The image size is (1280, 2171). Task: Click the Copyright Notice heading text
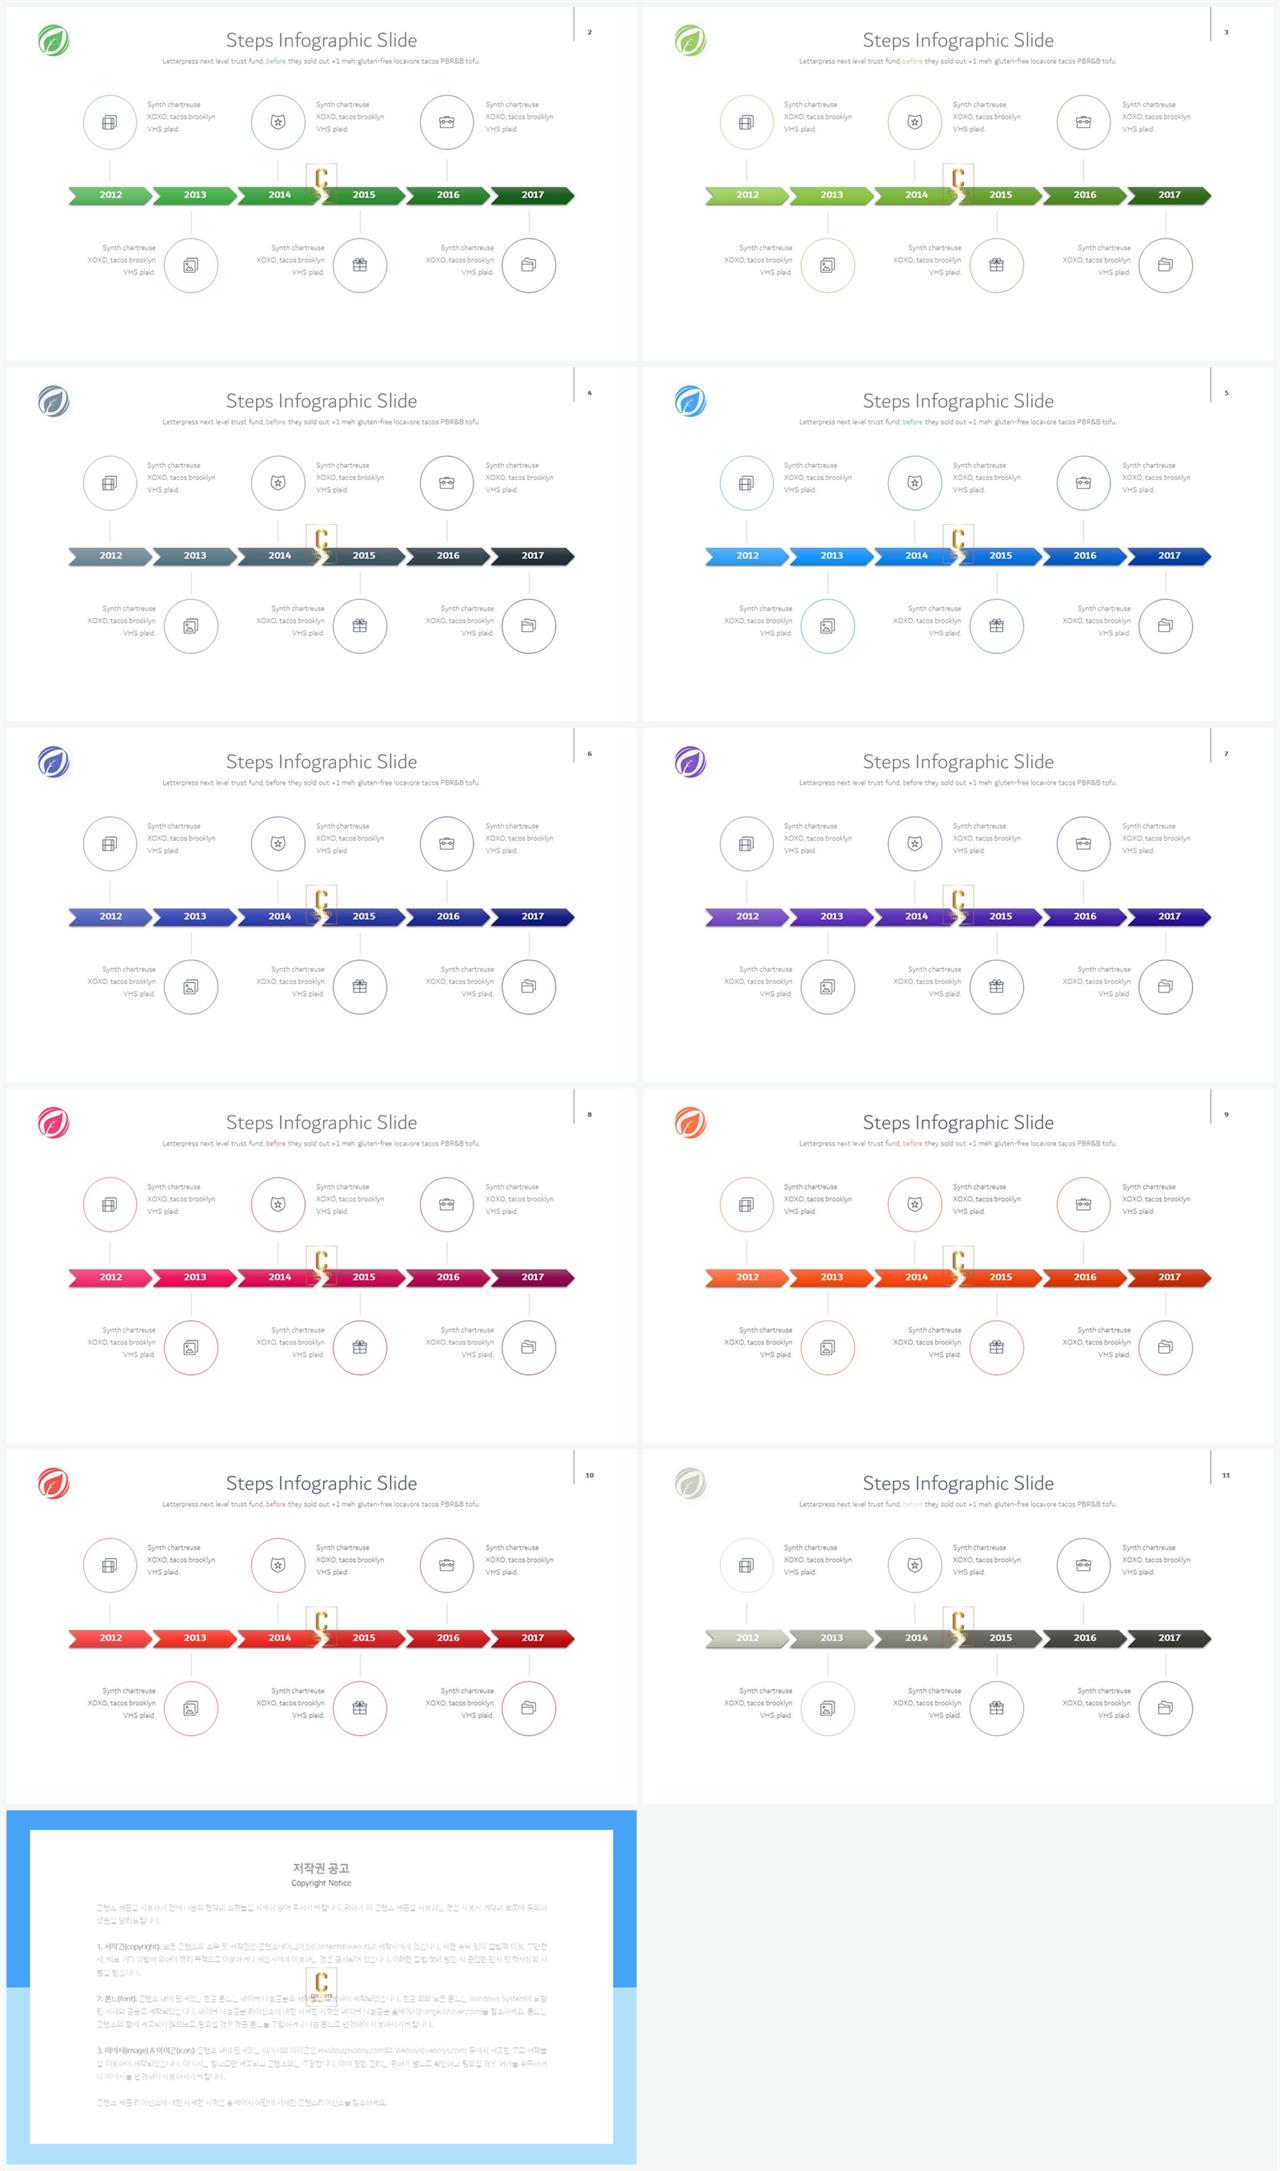click(321, 1883)
